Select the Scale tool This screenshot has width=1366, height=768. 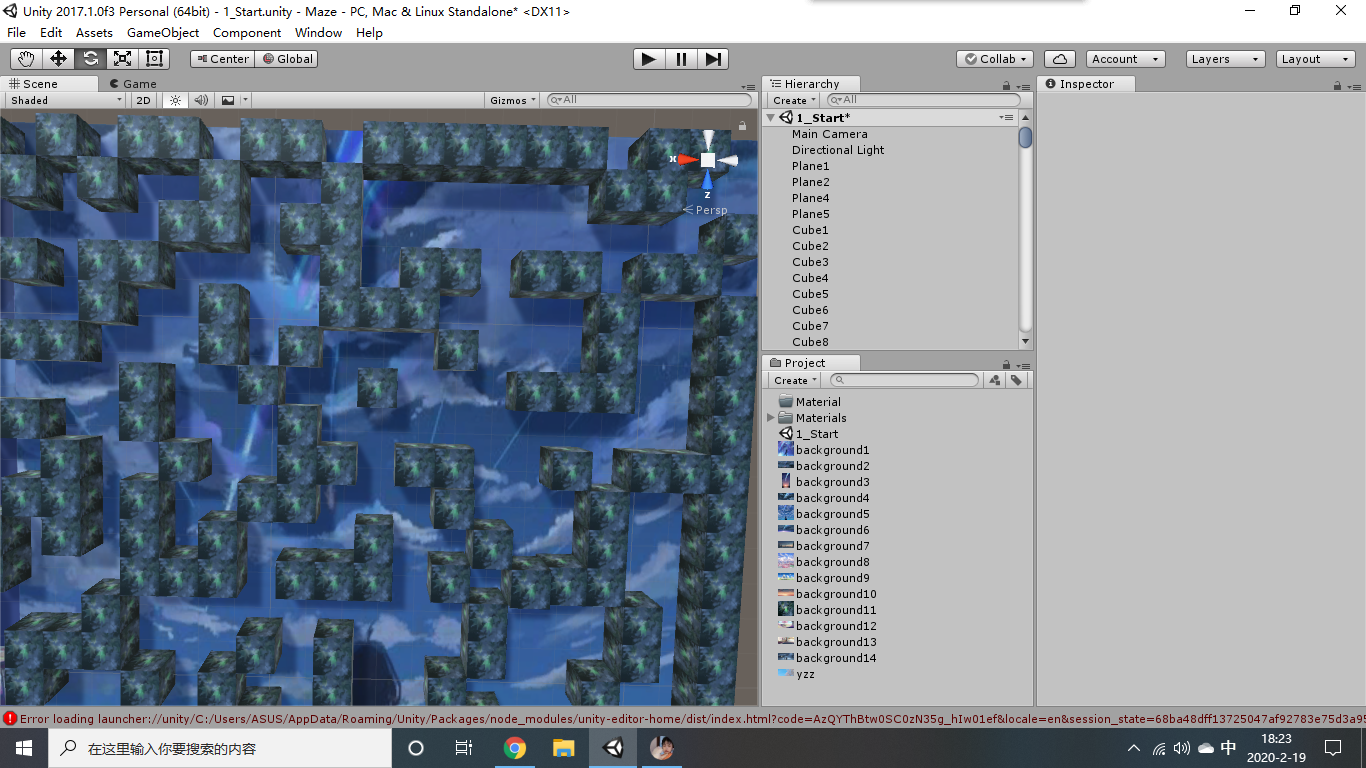pos(121,59)
